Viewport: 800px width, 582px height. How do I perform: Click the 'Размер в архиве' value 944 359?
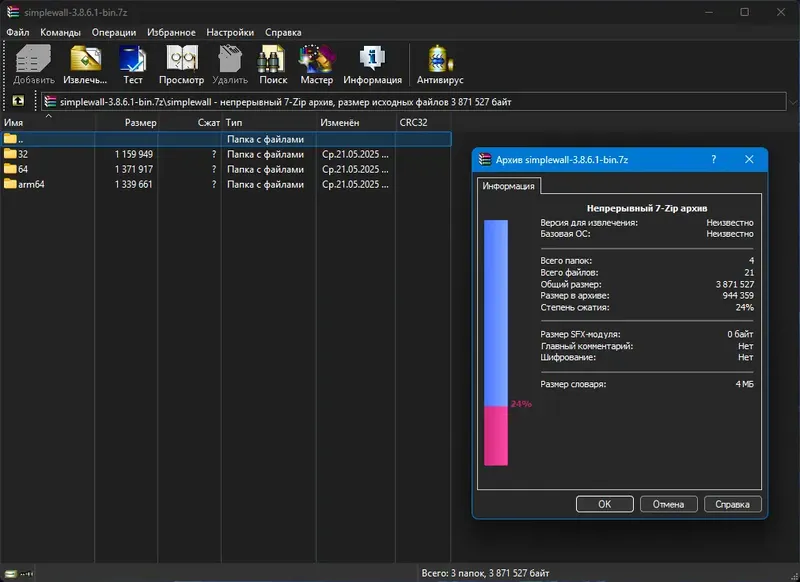tap(738, 295)
